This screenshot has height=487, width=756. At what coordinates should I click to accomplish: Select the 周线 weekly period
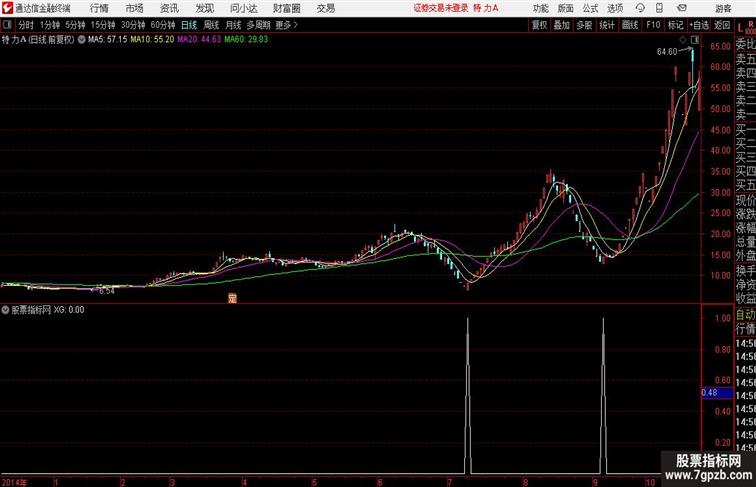[x=211, y=25]
